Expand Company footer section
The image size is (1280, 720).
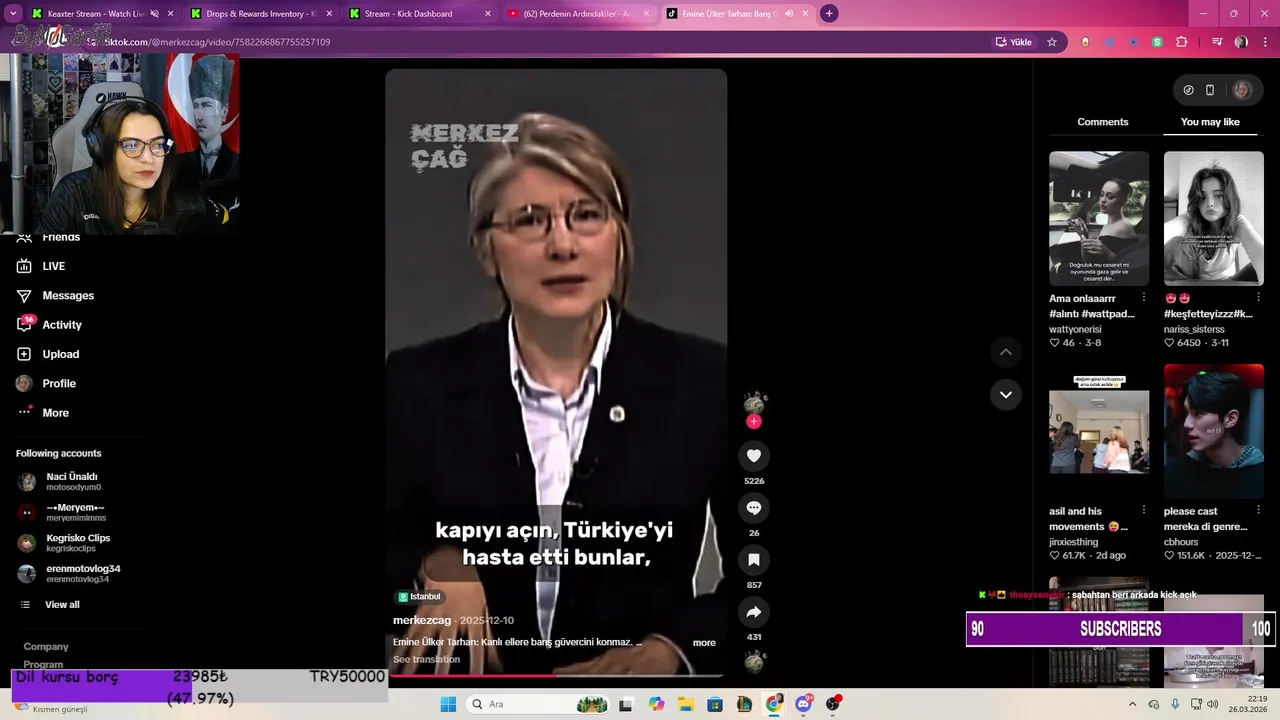(46, 647)
